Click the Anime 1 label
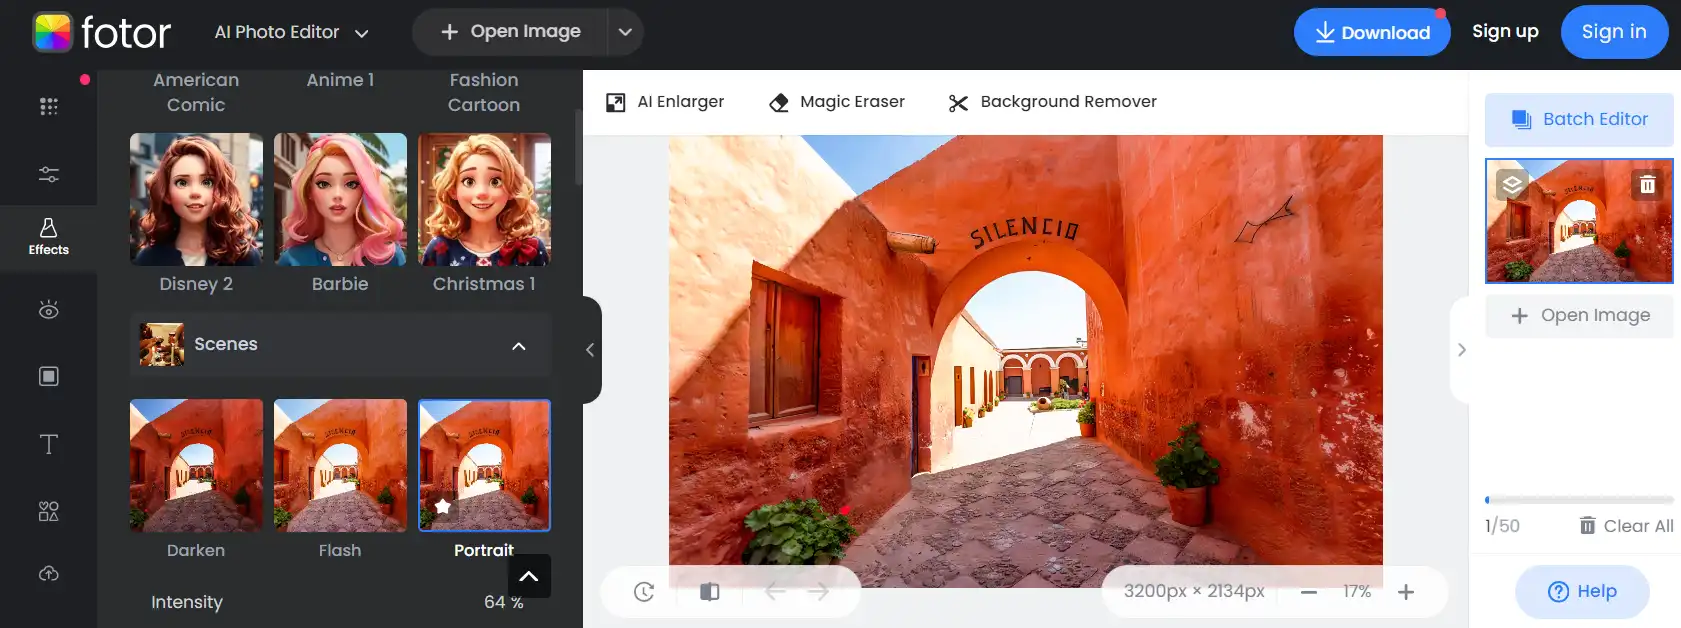1681x628 pixels. click(340, 80)
